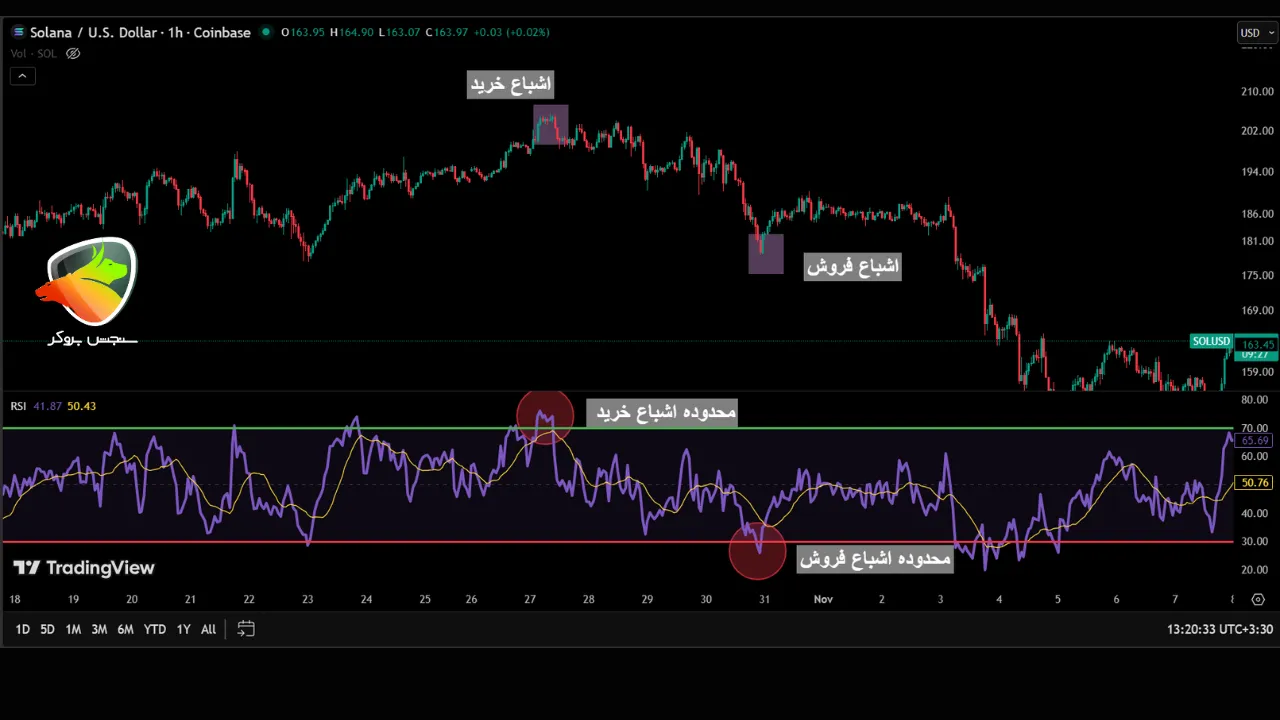The image size is (1280, 720).
Task: Click the SOLUSD price label on axis
Action: point(1211,342)
